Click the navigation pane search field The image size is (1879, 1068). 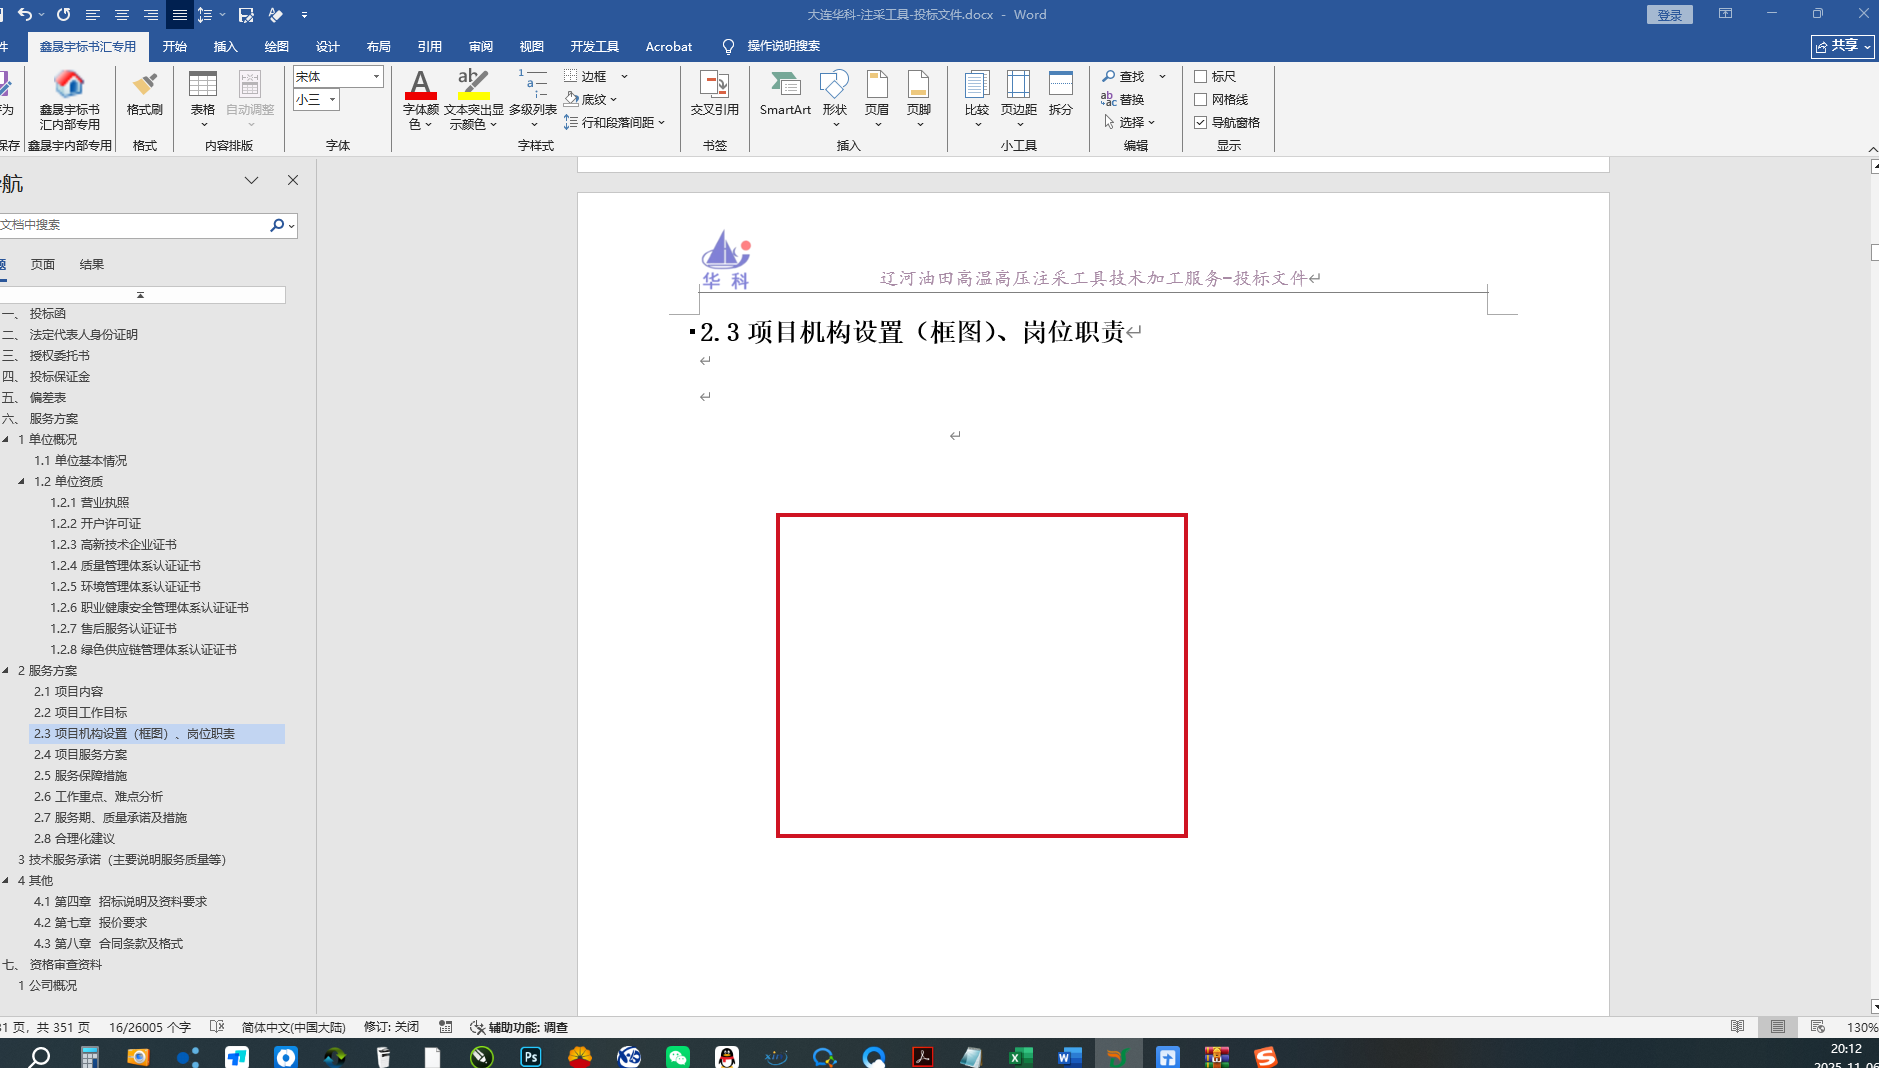pos(133,225)
